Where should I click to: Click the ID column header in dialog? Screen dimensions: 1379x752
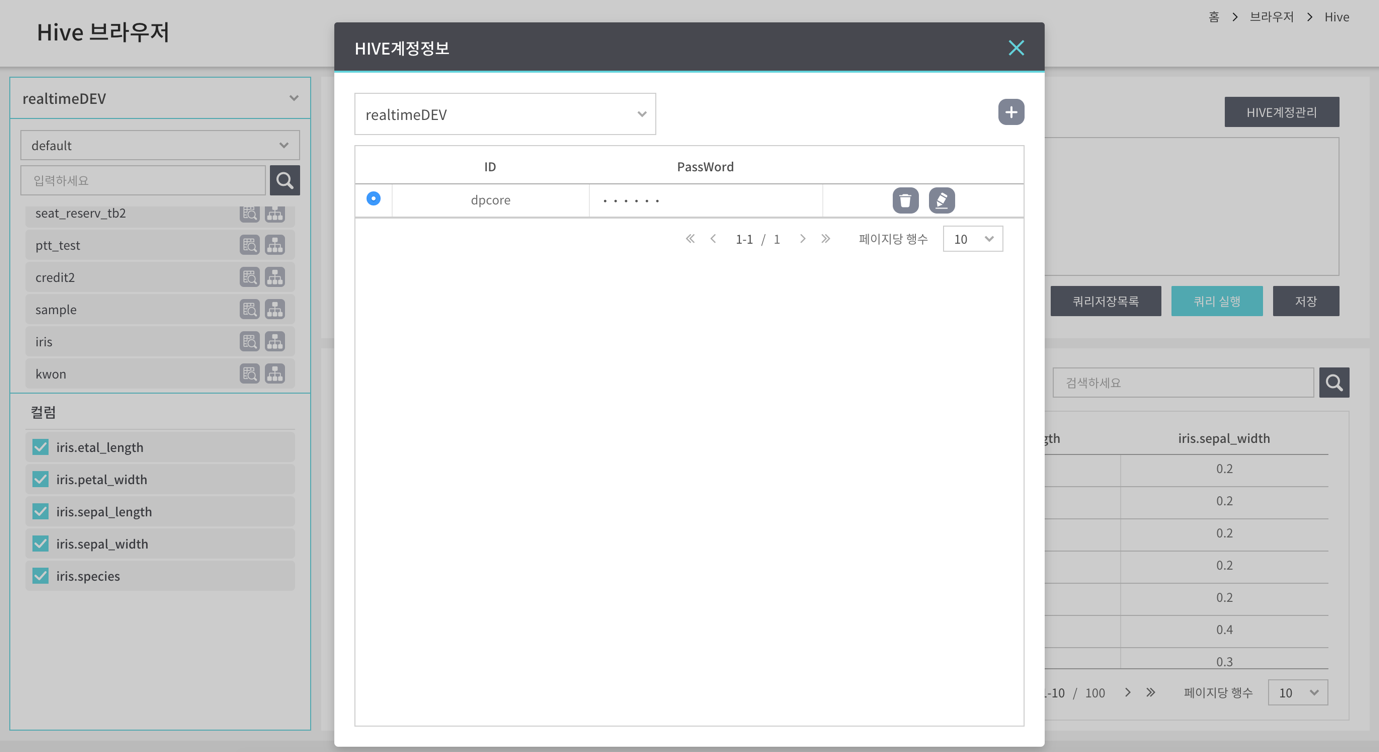490,166
